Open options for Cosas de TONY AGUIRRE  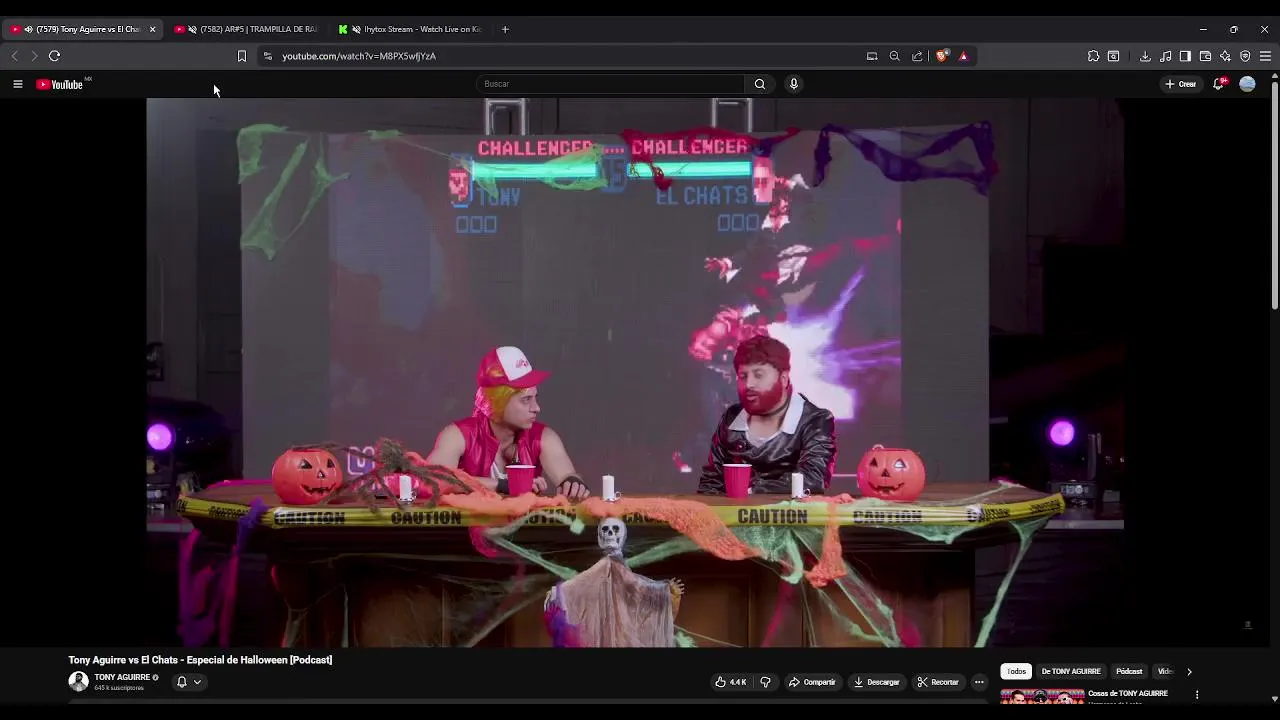(x=1197, y=694)
